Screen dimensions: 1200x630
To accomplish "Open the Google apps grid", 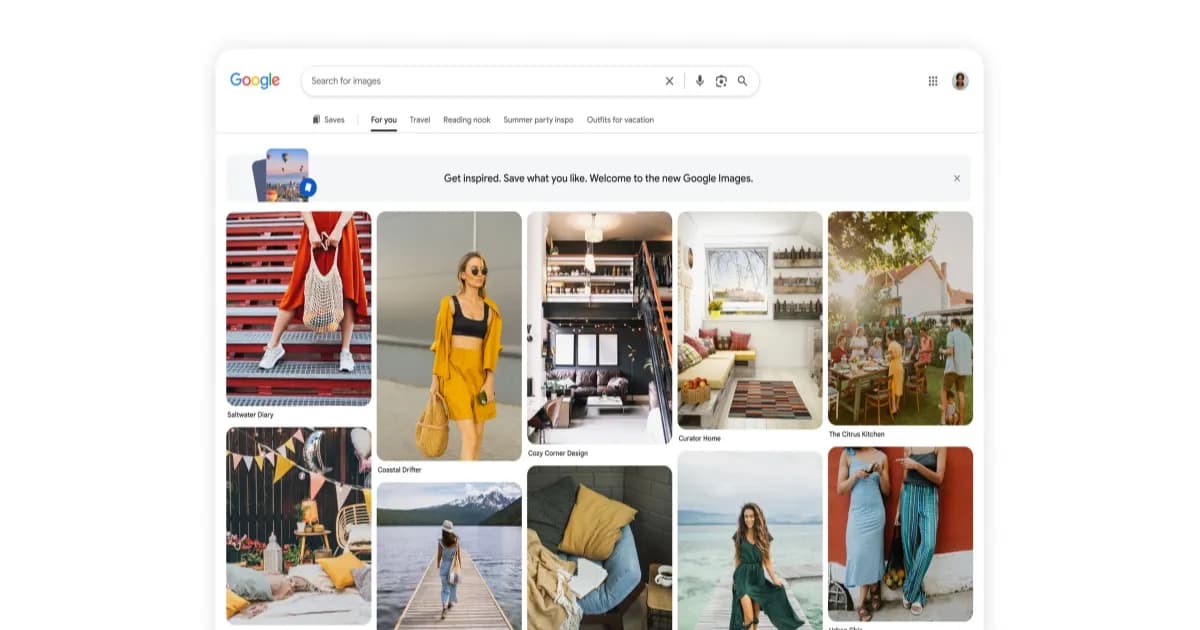I will [933, 81].
